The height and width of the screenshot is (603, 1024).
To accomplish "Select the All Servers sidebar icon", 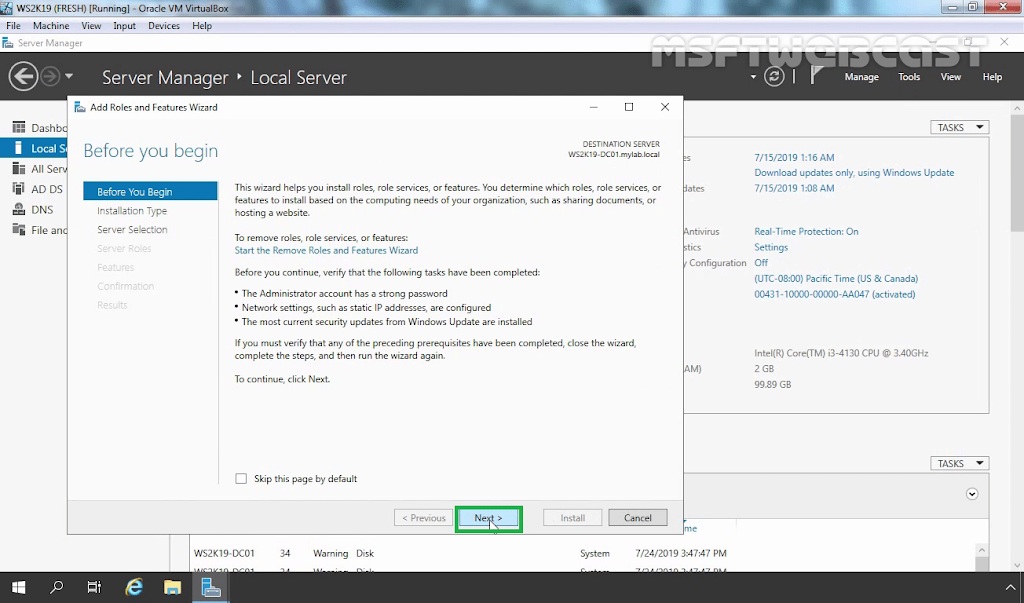I will [x=19, y=169].
